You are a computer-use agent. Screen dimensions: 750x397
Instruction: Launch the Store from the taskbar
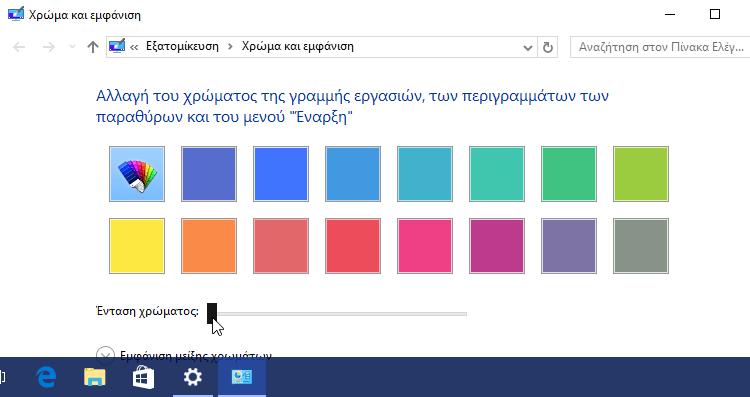[143, 377]
